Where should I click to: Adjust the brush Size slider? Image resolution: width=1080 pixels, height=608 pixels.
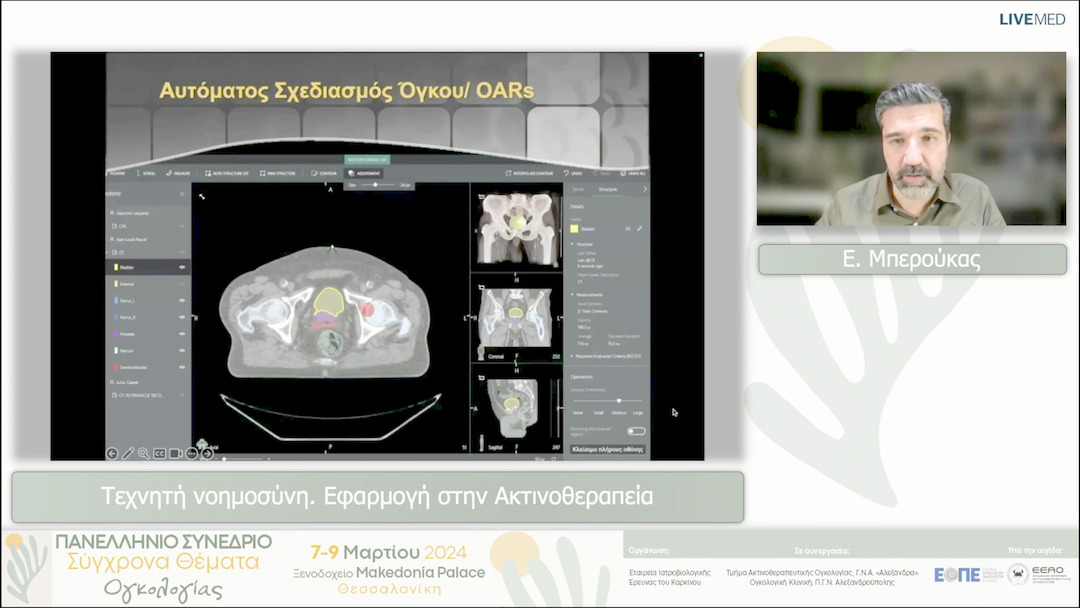point(376,185)
